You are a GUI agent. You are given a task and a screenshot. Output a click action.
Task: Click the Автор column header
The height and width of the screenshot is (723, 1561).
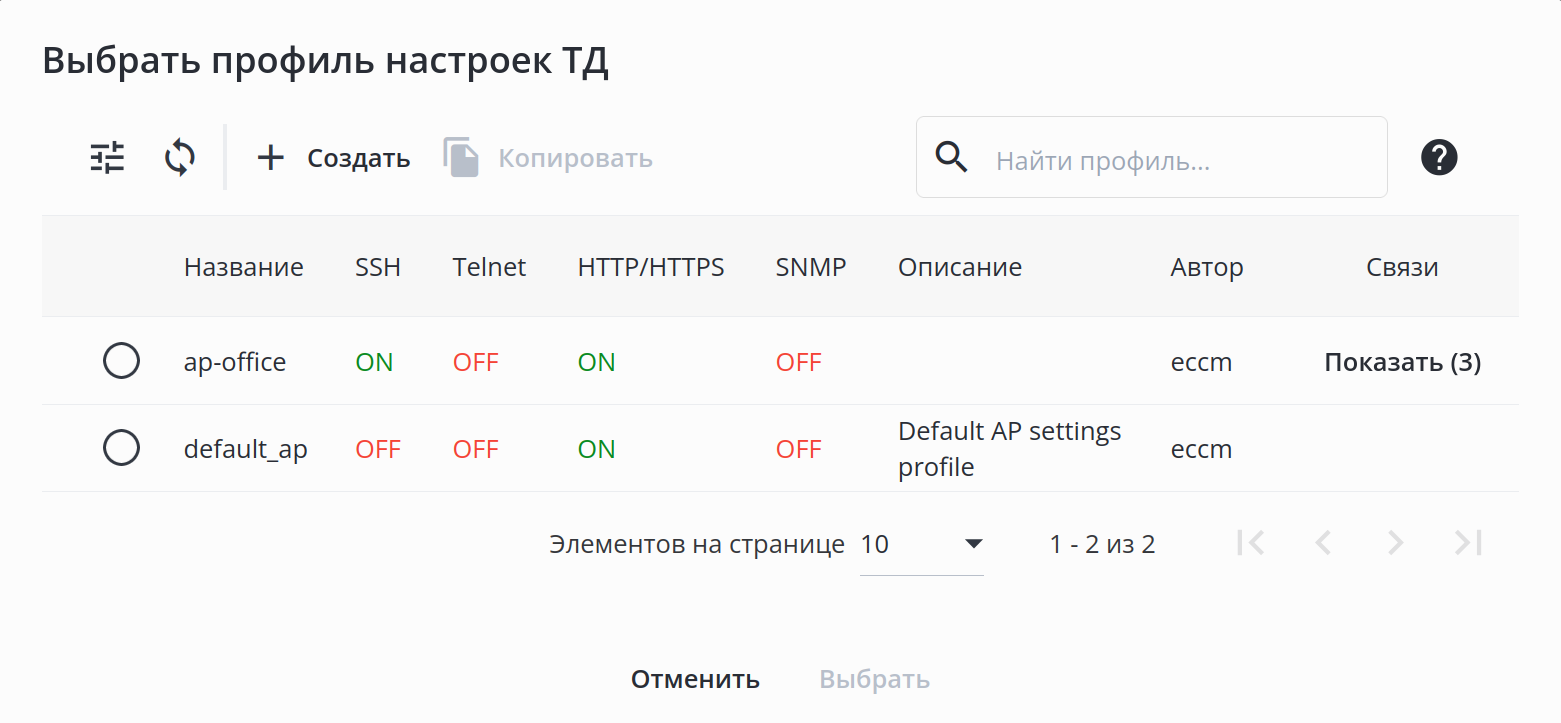[x=1206, y=267]
